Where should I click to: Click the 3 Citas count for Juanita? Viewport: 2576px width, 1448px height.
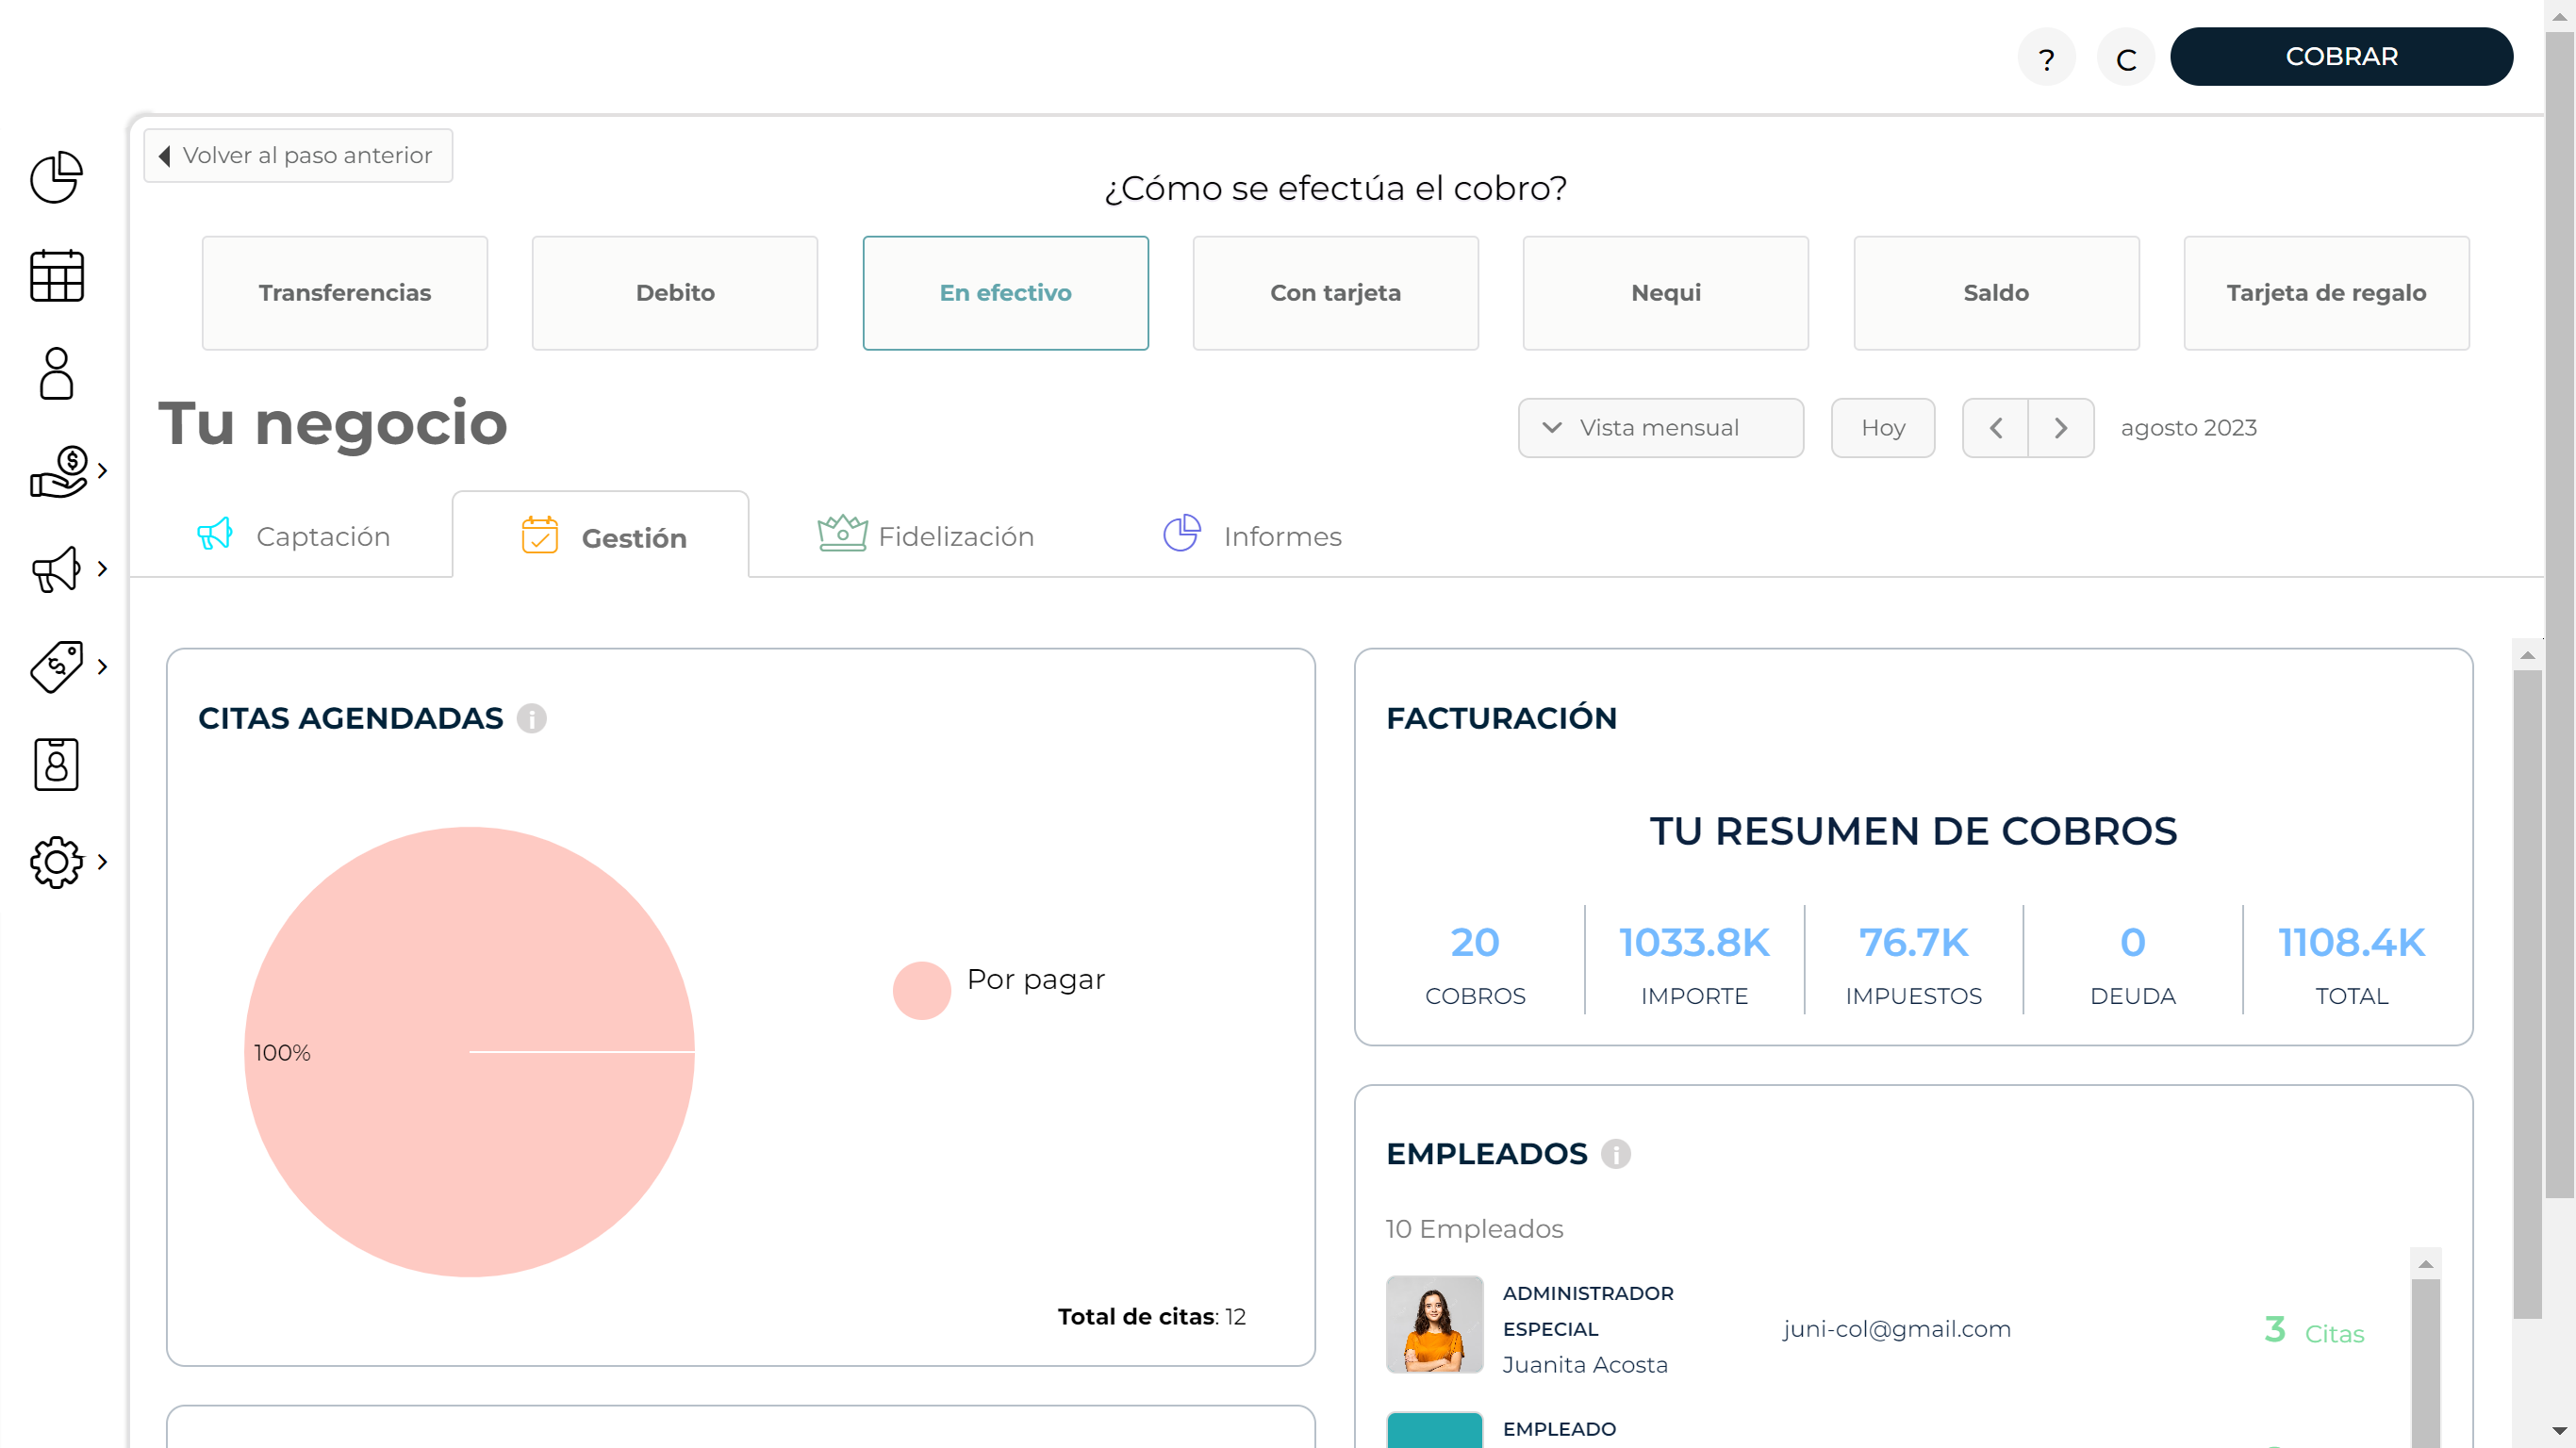pyautogui.click(x=2314, y=1330)
